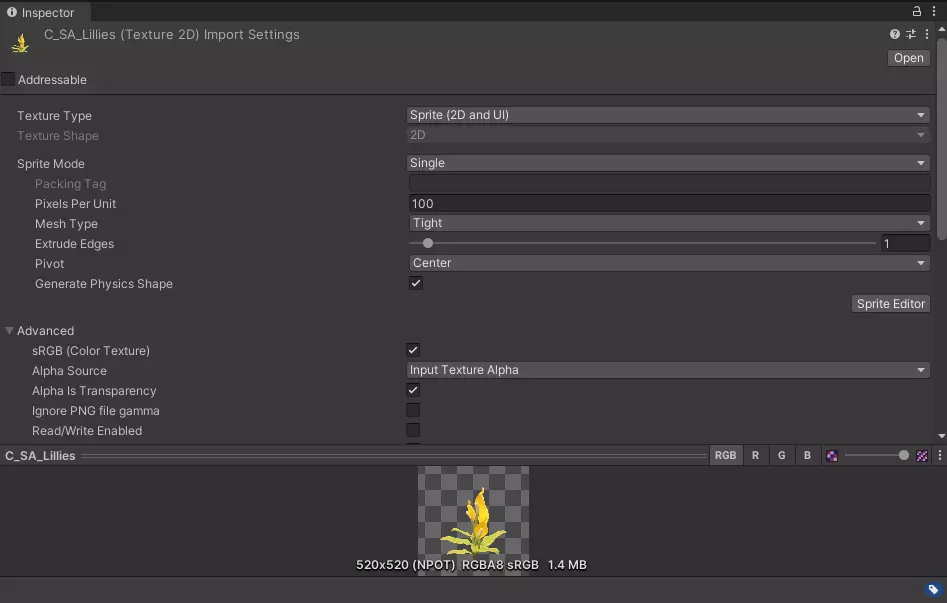Toggle the alpha channel preview icon
Screen dimensions: 947x603
832,456
